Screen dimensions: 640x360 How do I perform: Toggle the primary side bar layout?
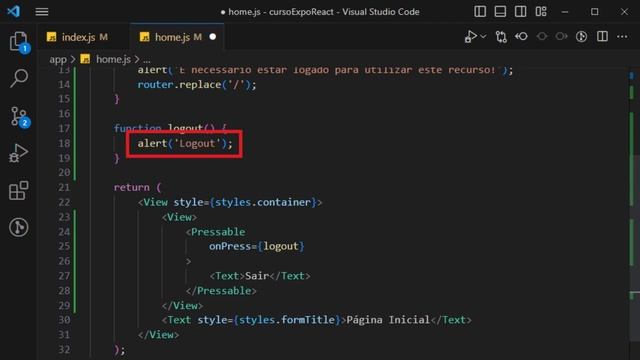coord(480,11)
